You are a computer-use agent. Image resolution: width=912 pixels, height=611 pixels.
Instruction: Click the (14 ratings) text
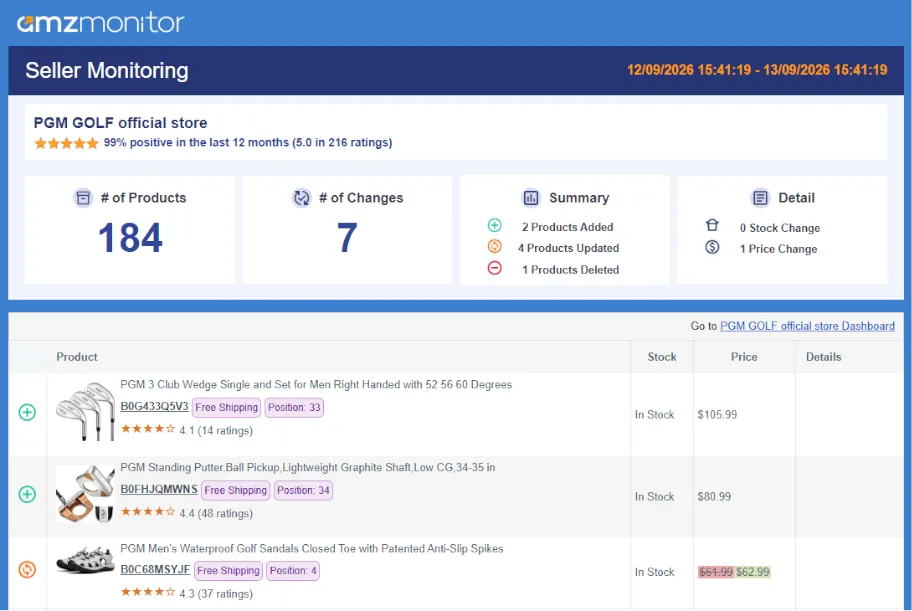tap(225, 431)
